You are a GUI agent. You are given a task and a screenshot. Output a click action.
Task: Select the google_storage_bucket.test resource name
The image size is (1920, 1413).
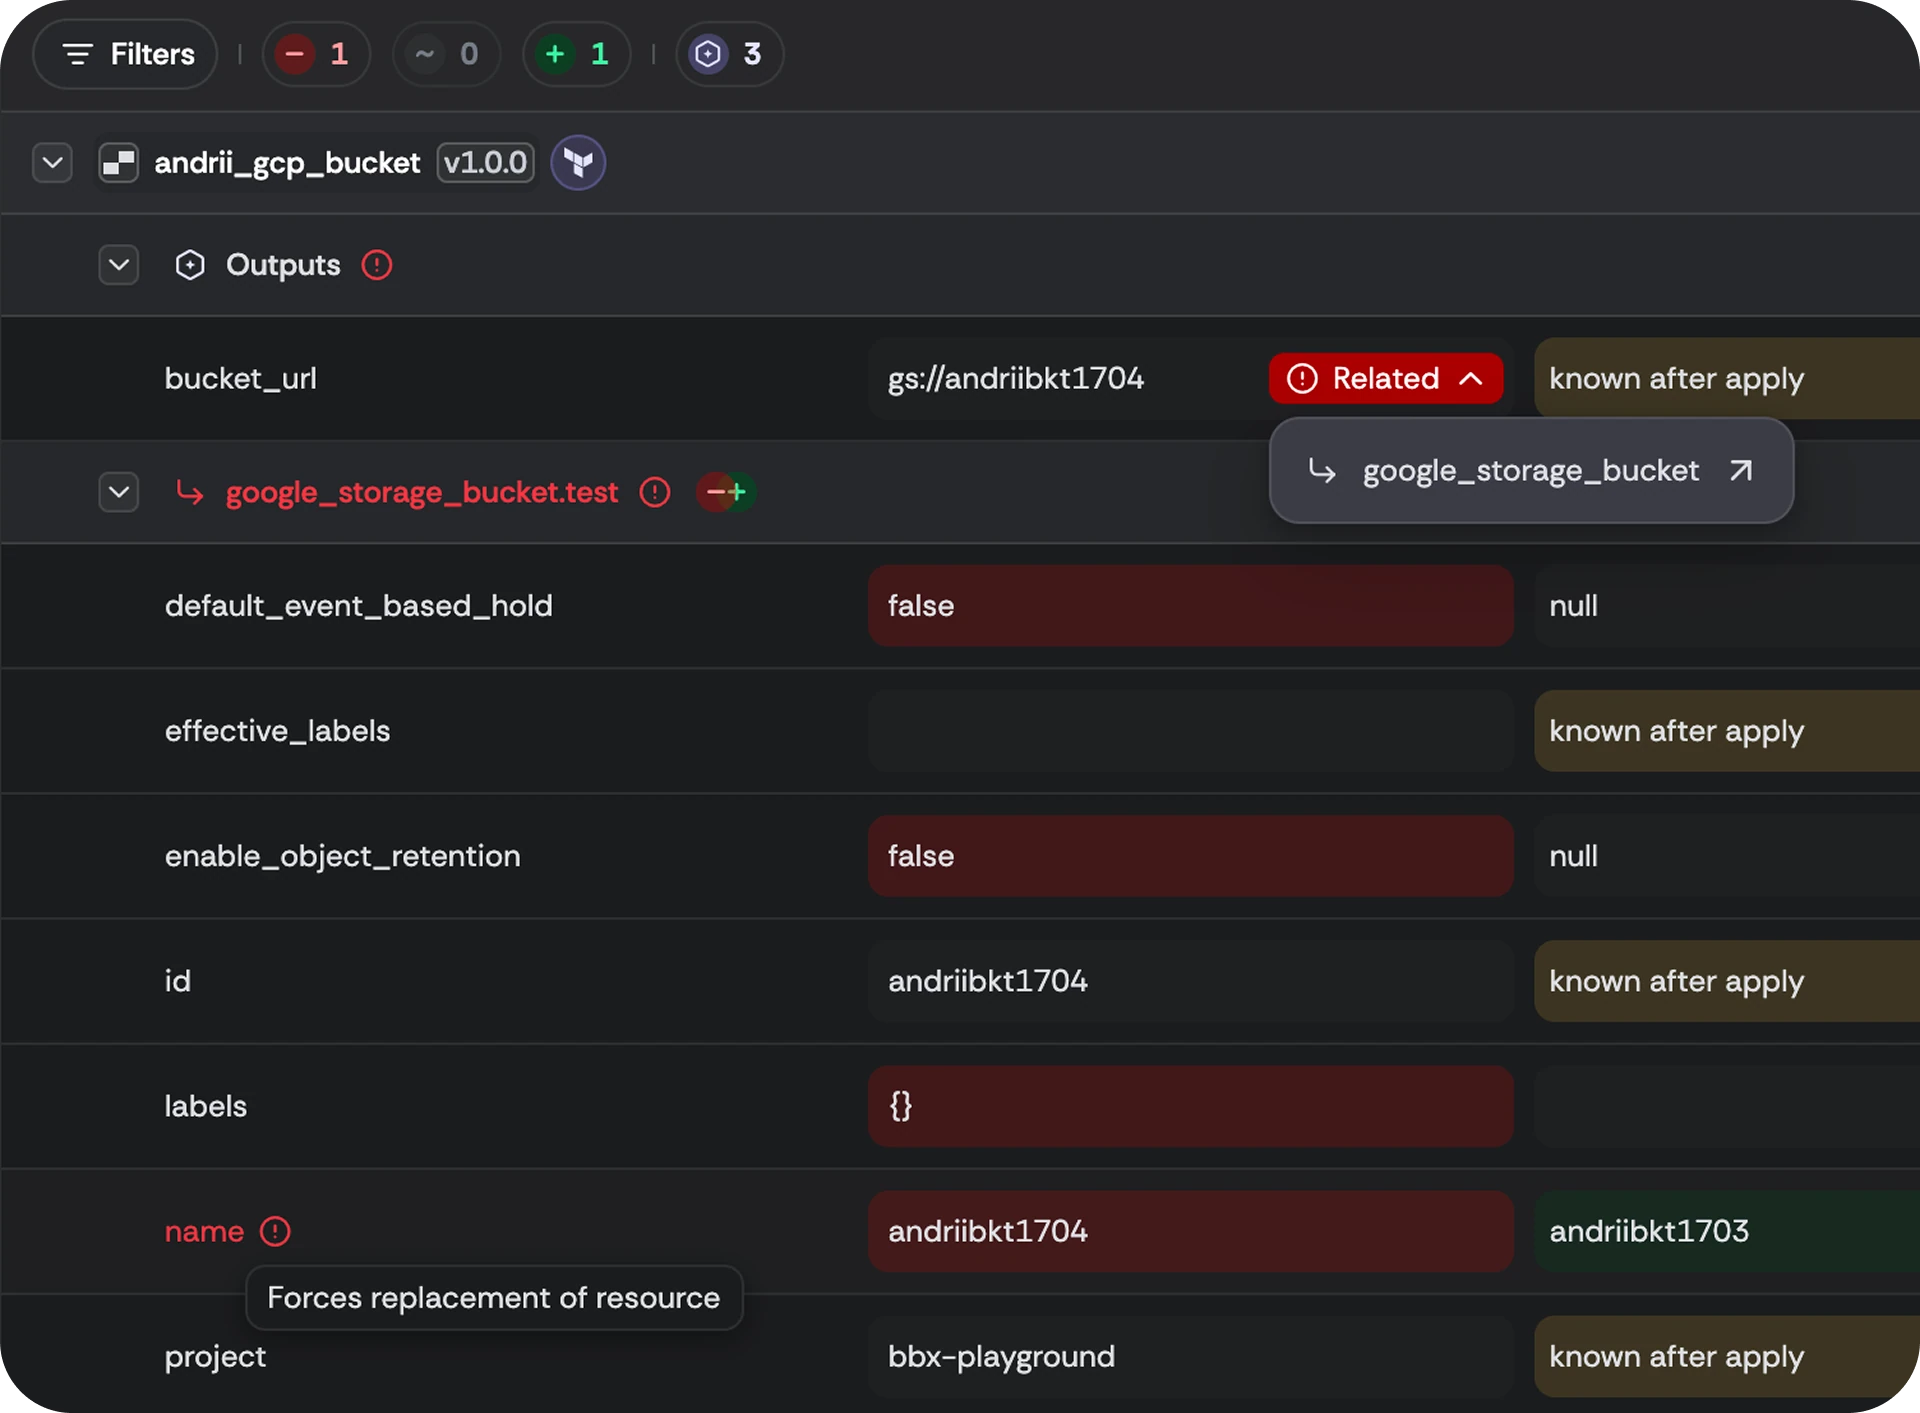422,492
